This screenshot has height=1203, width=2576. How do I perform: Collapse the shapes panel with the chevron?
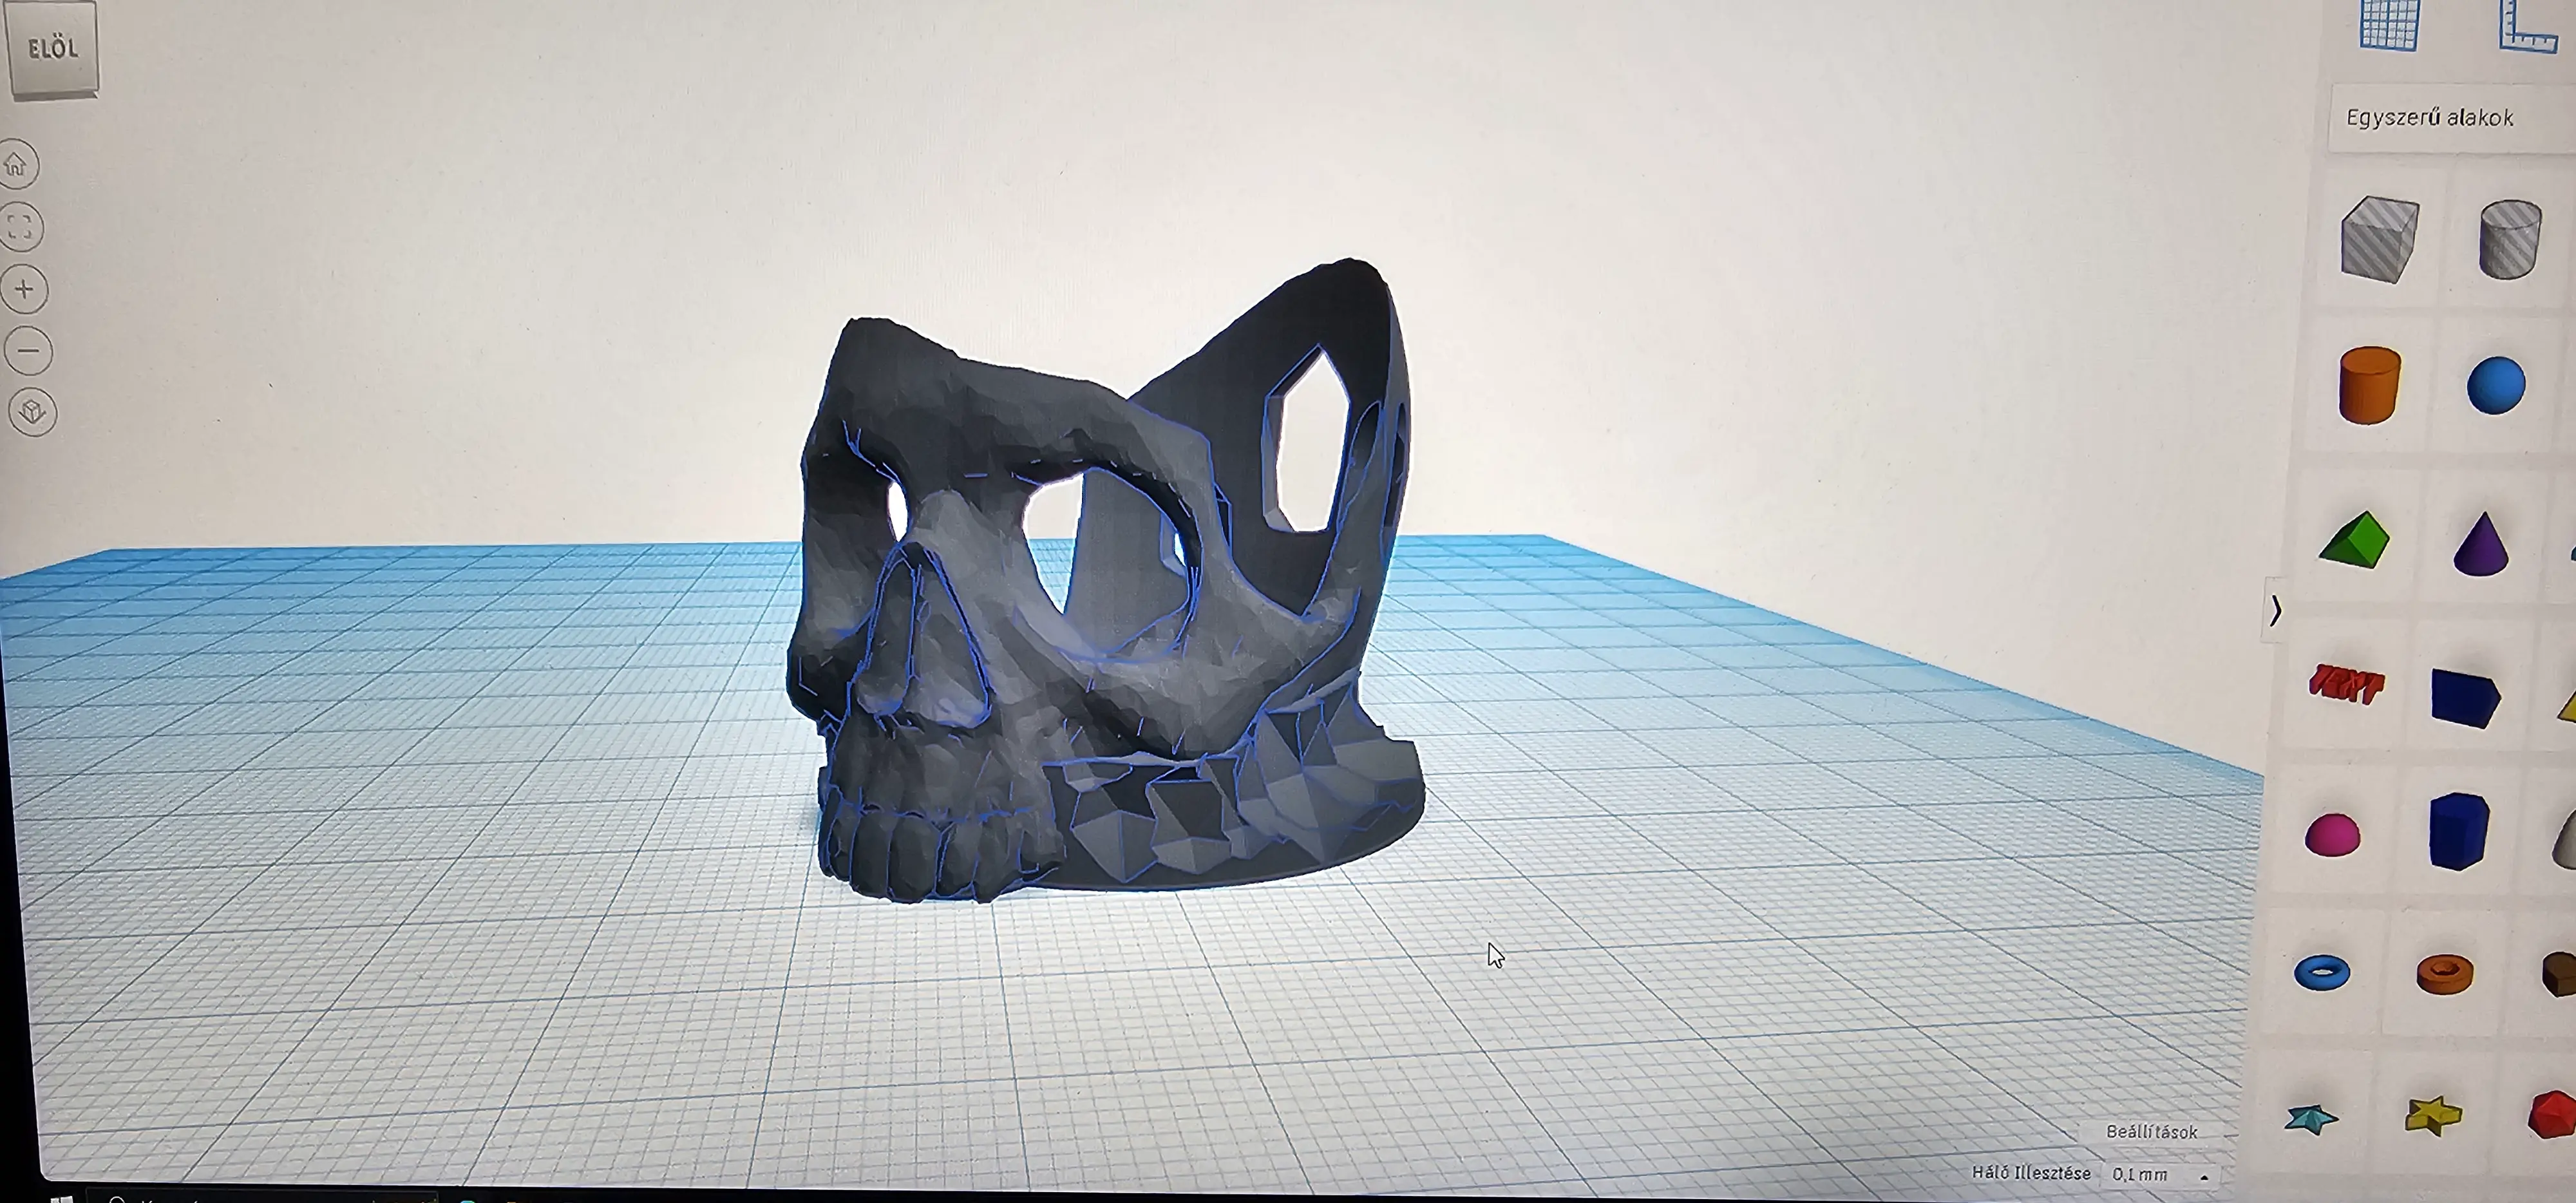(x=2277, y=609)
